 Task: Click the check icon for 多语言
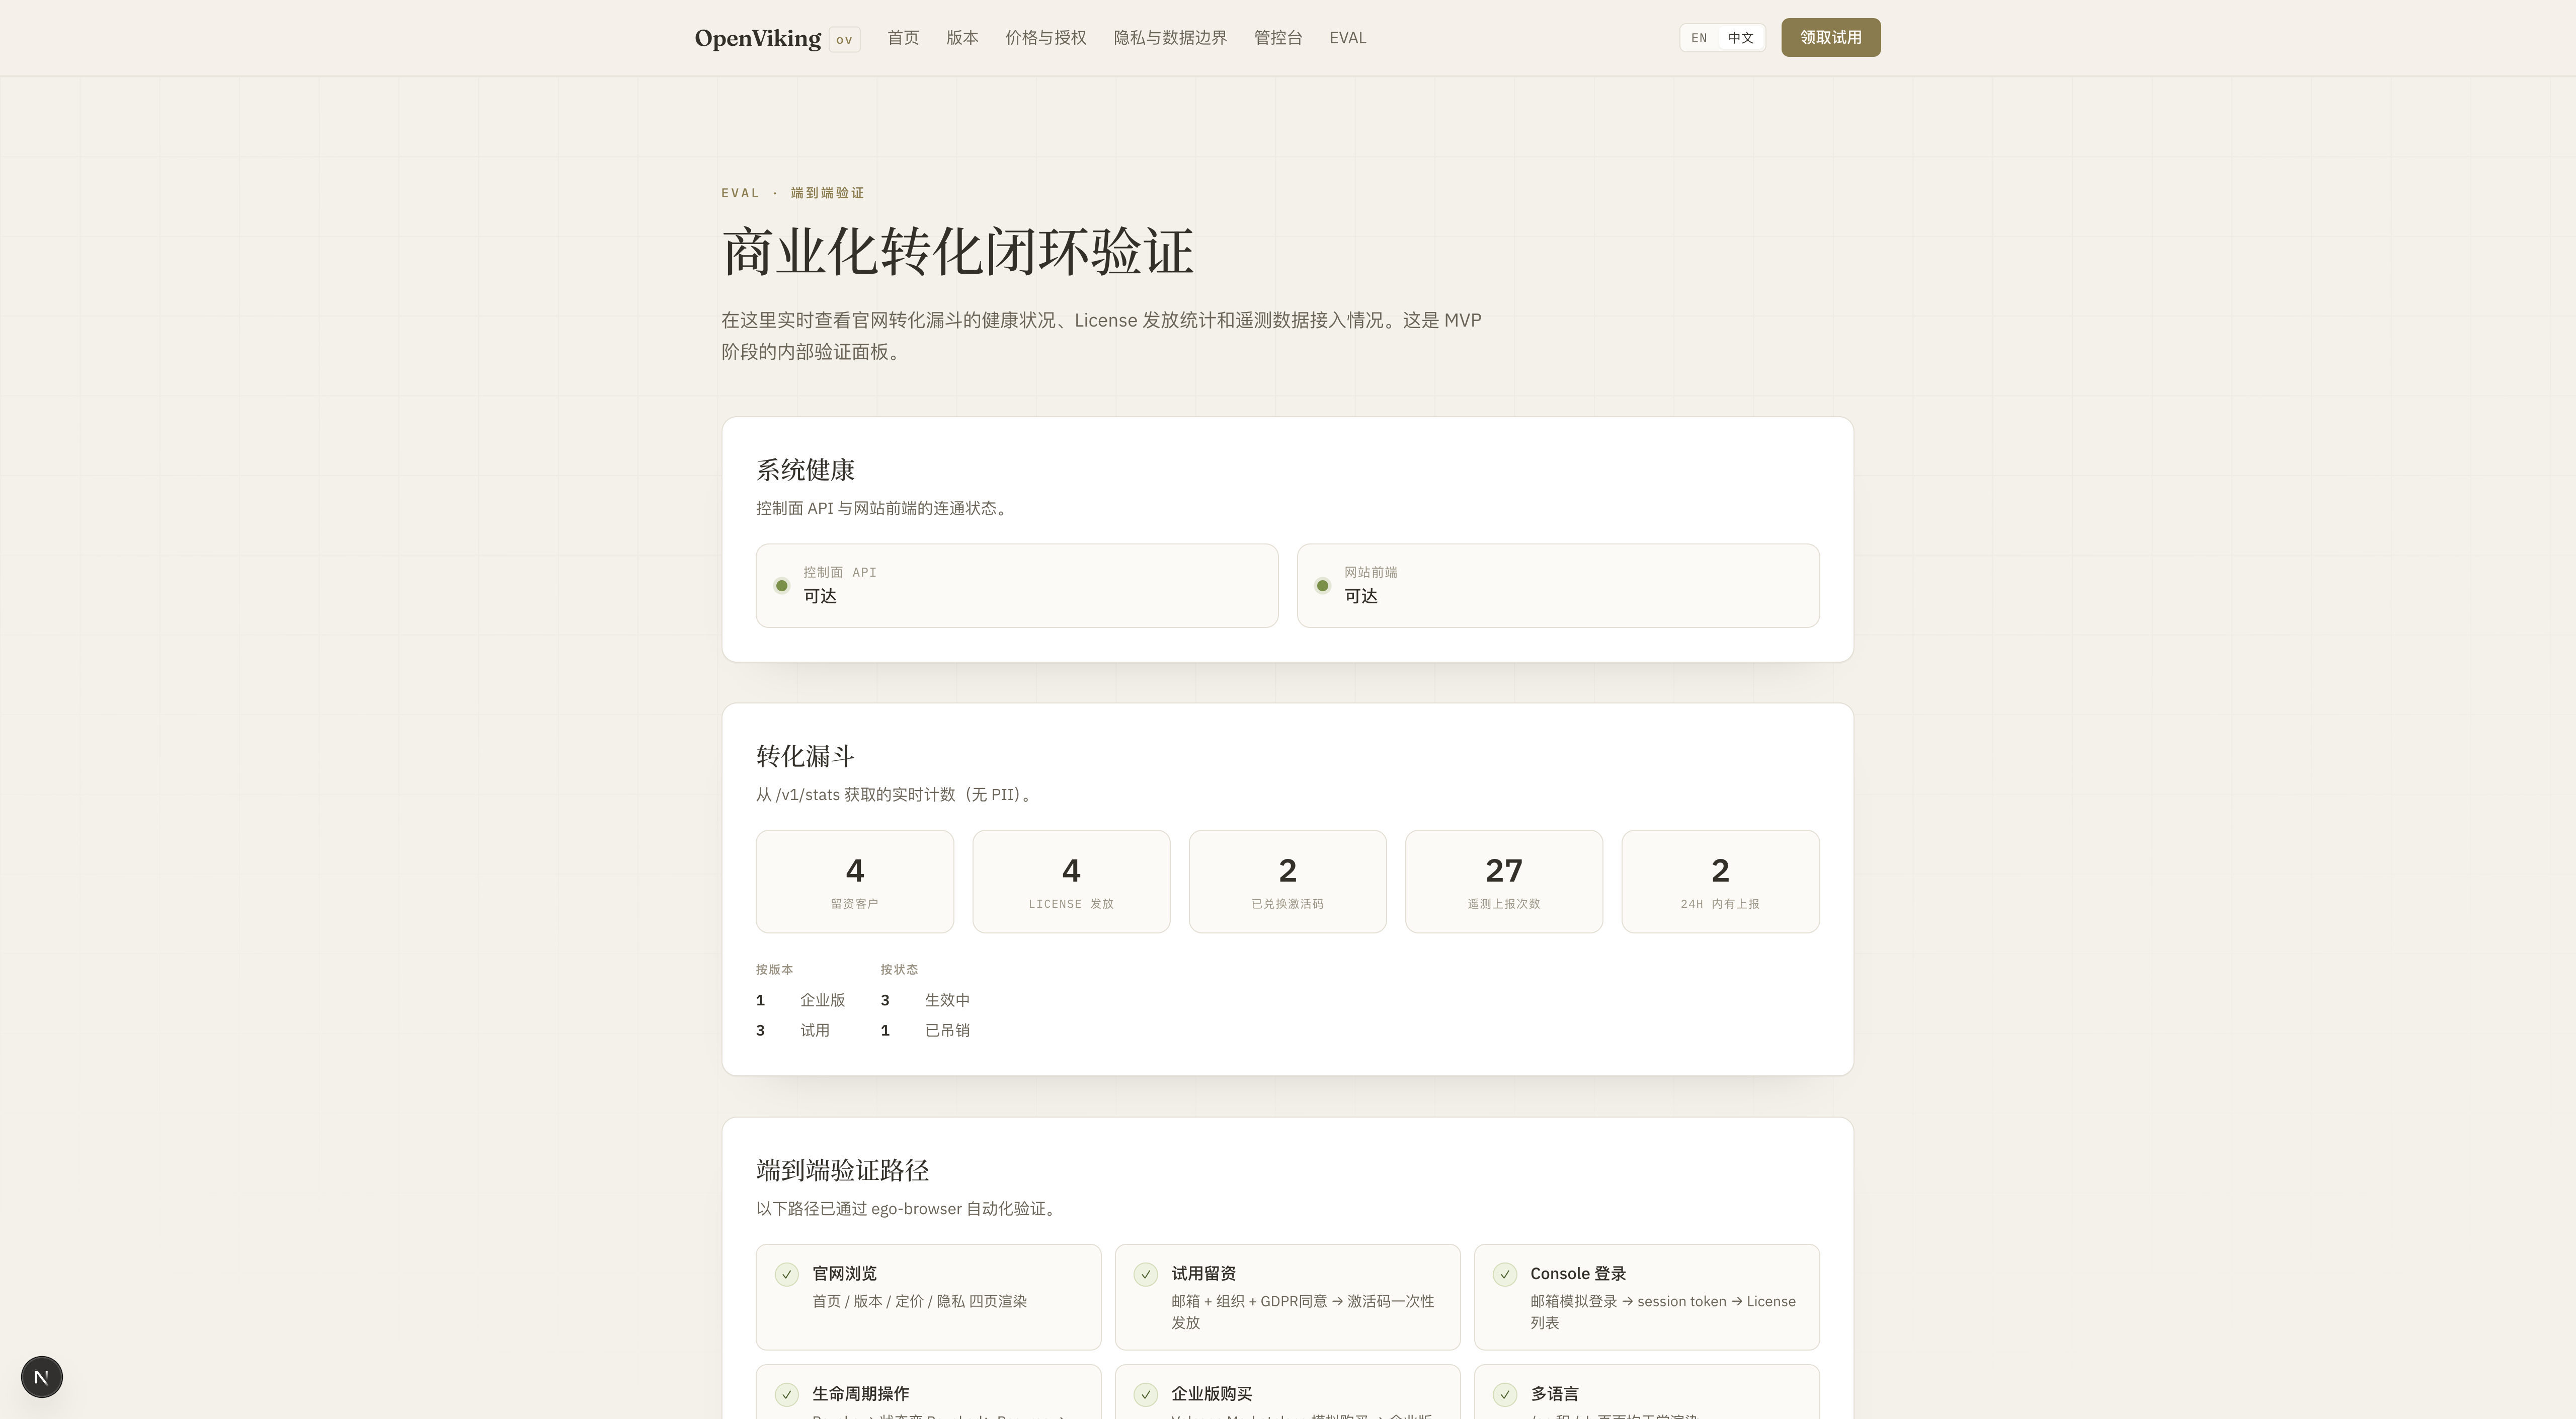tap(1505, 1394)
